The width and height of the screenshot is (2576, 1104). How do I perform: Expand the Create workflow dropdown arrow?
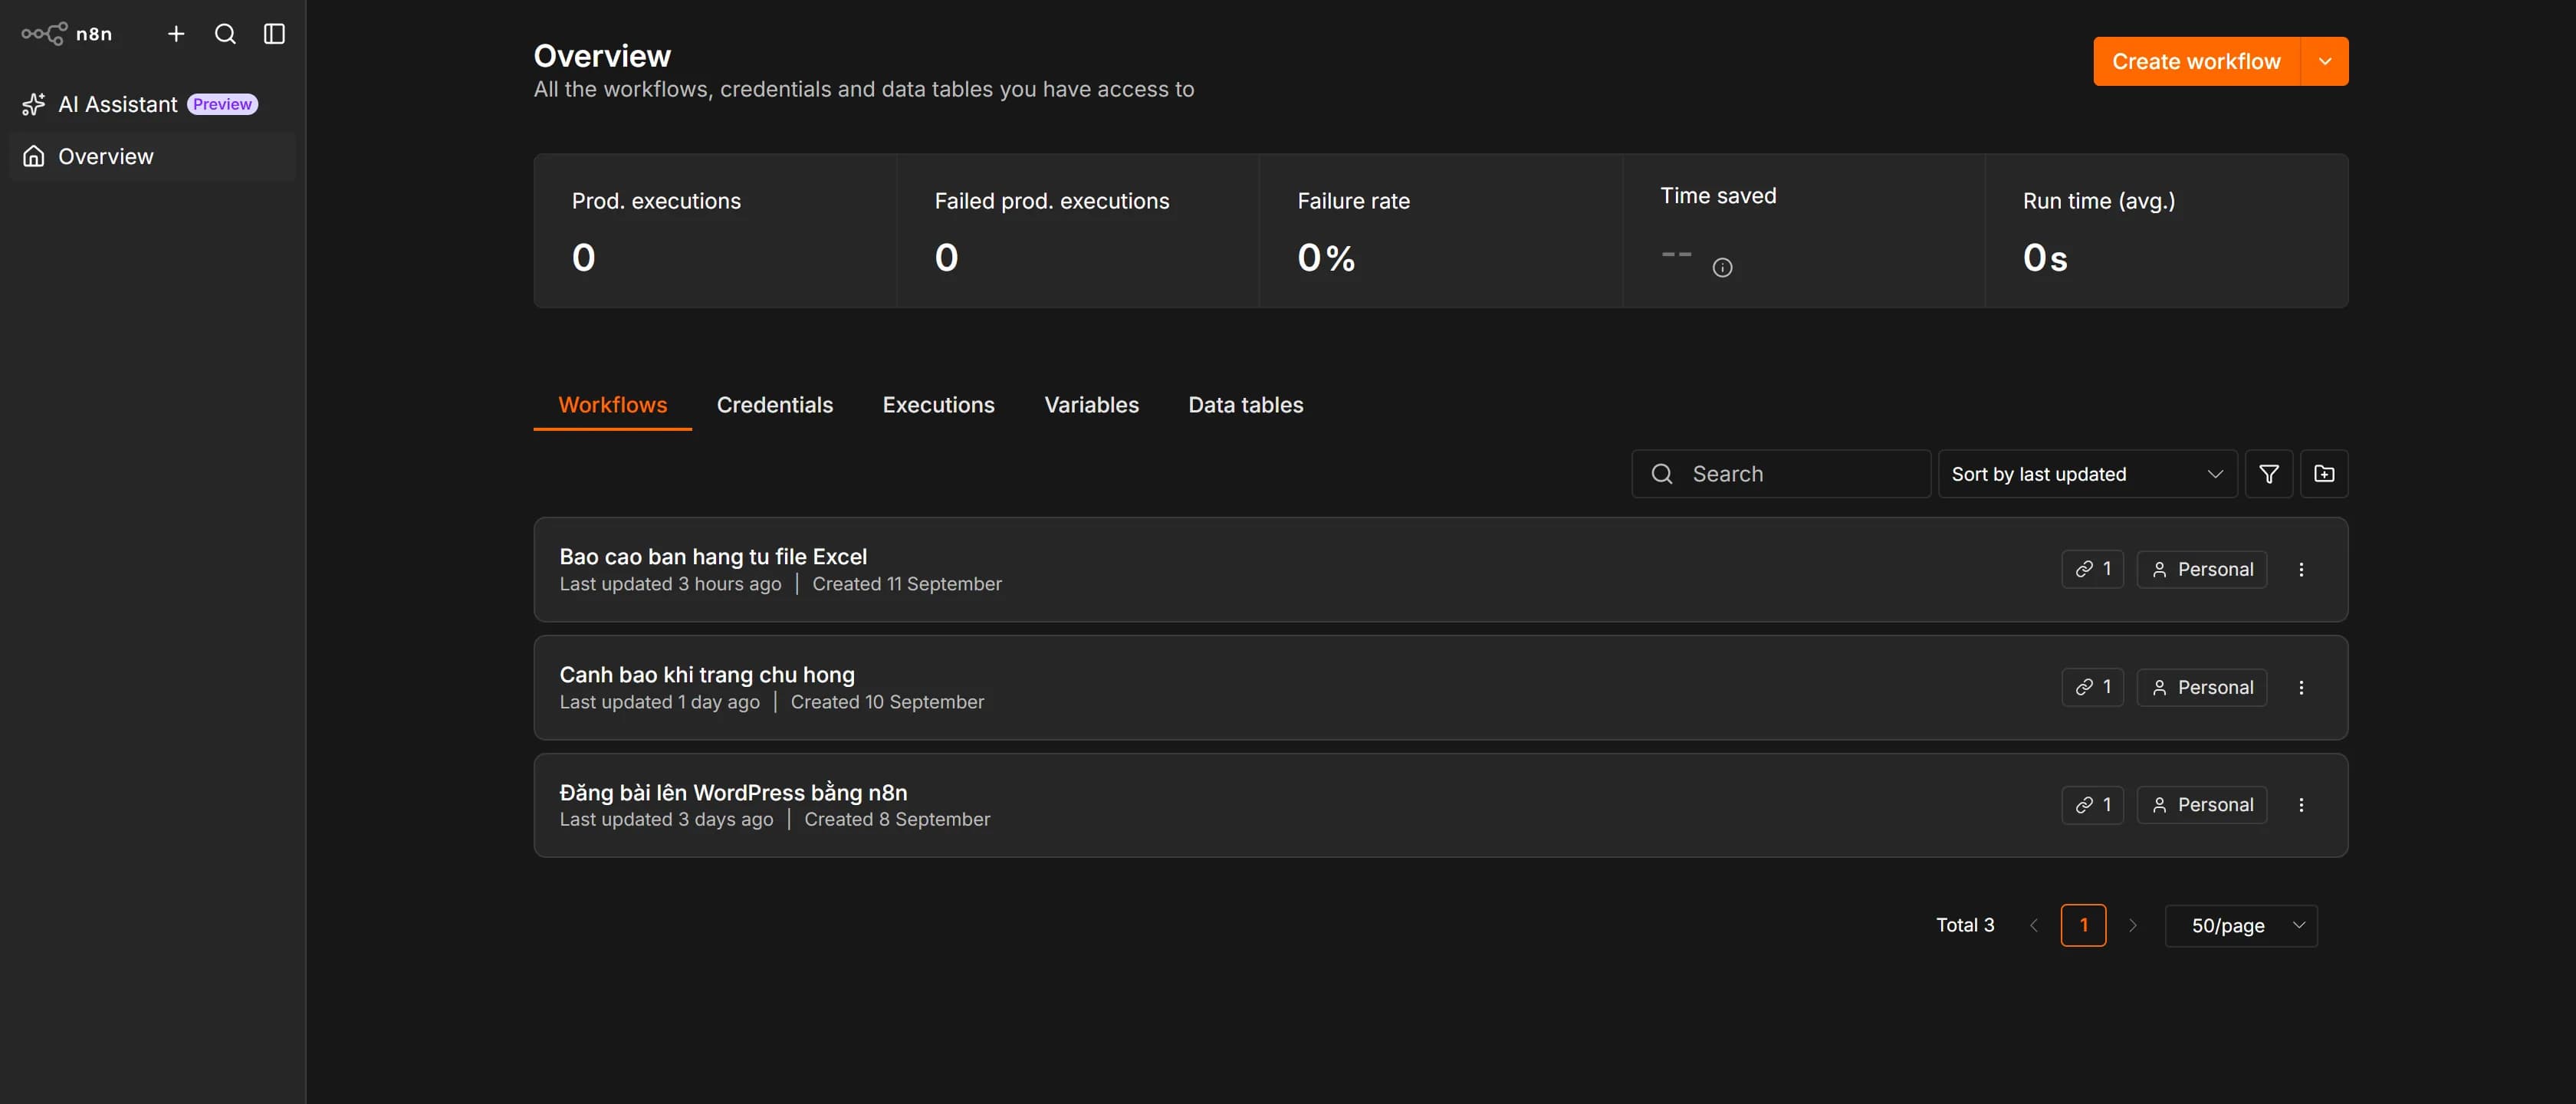pyautogui.click(x=2324, y=61)
